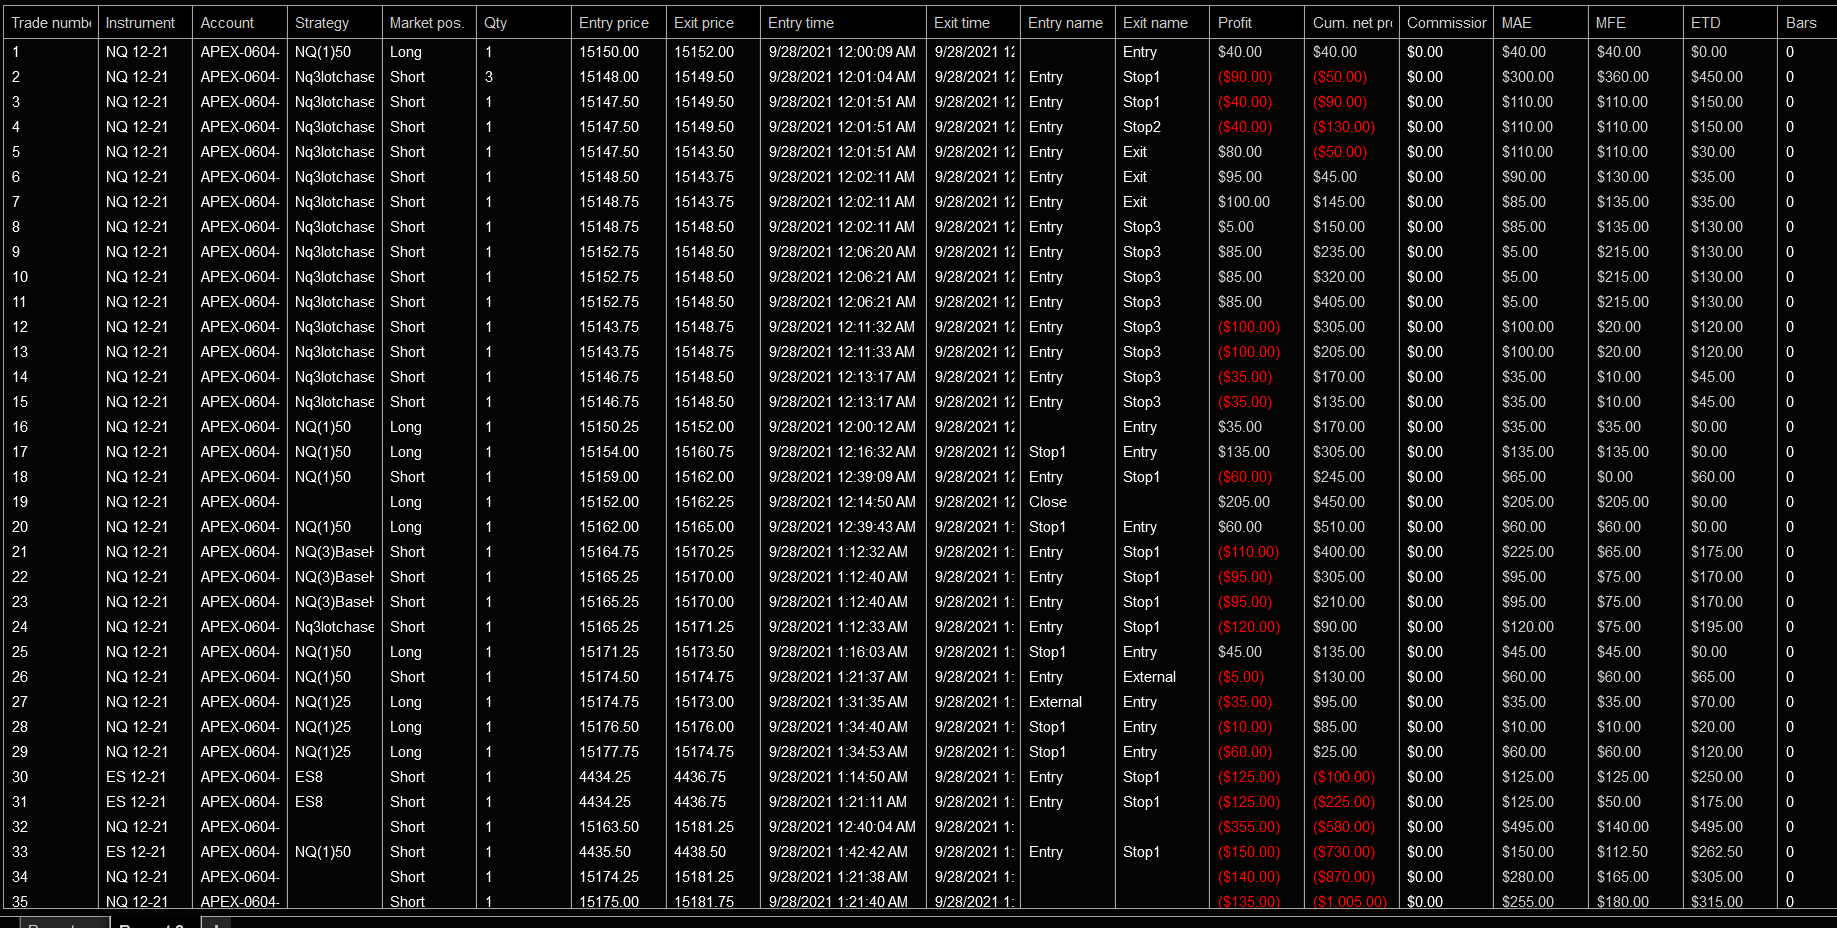Sort by the Trade number column header
The height and width of the screenshot is (928, 1837).
[50, 22]
